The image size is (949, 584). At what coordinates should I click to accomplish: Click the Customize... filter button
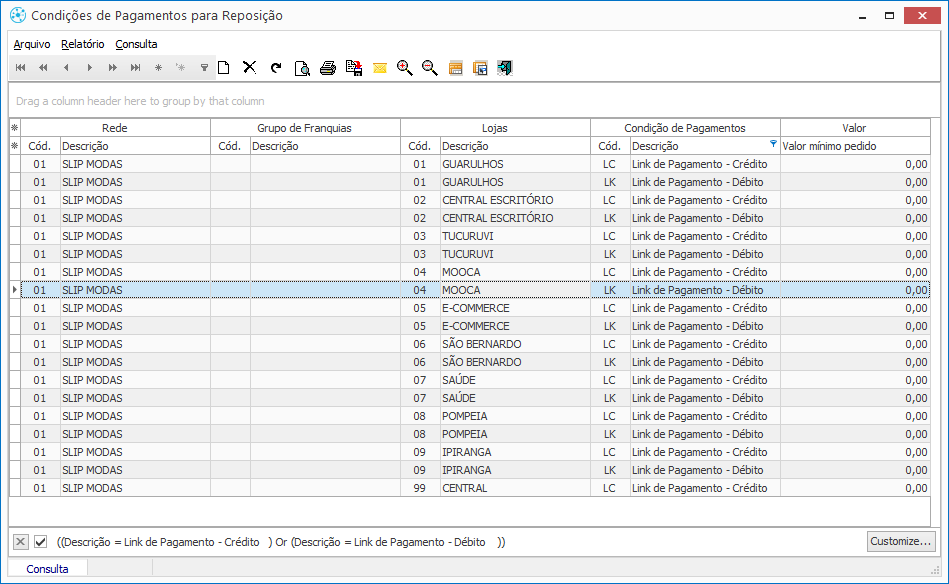coord(901,541)
